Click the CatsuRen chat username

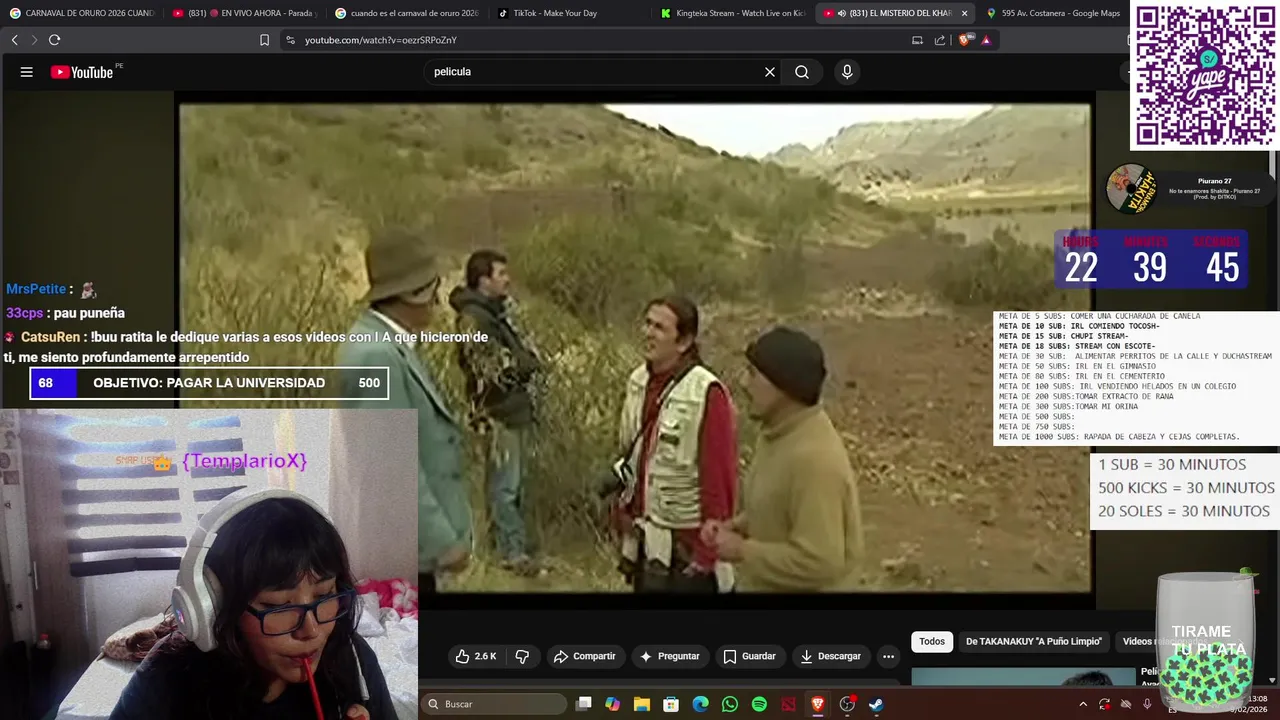pos(50,337)
